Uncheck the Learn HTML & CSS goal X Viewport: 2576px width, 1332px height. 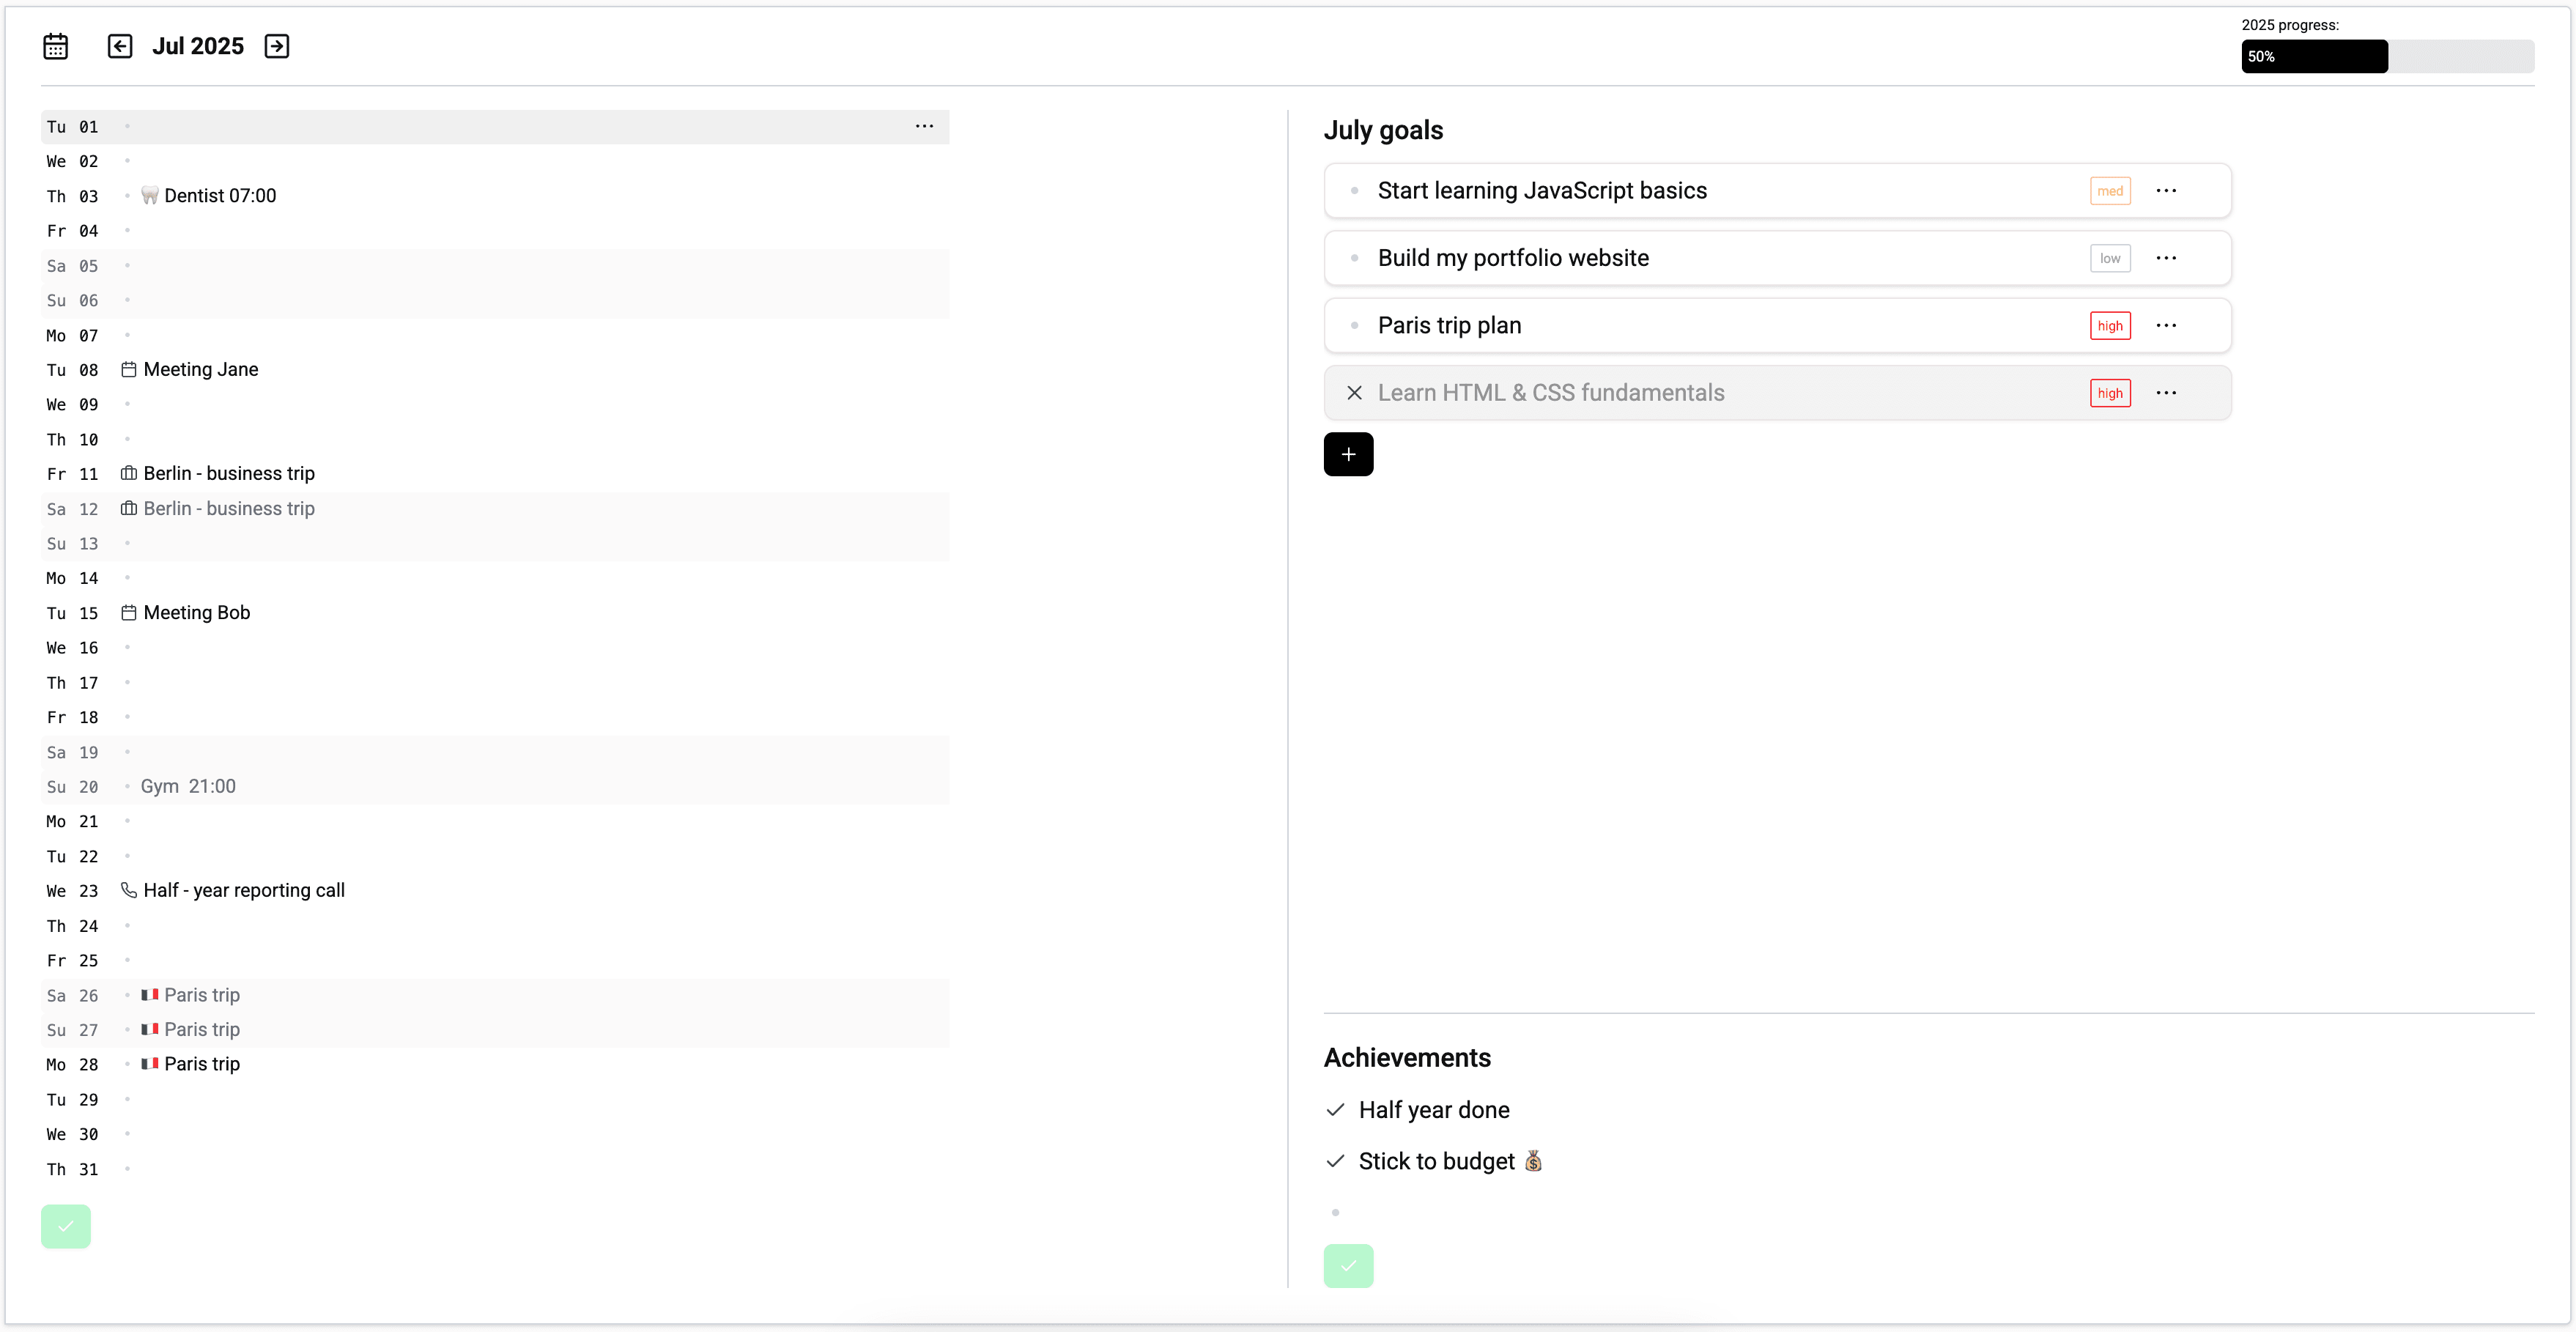point(1354,393)
